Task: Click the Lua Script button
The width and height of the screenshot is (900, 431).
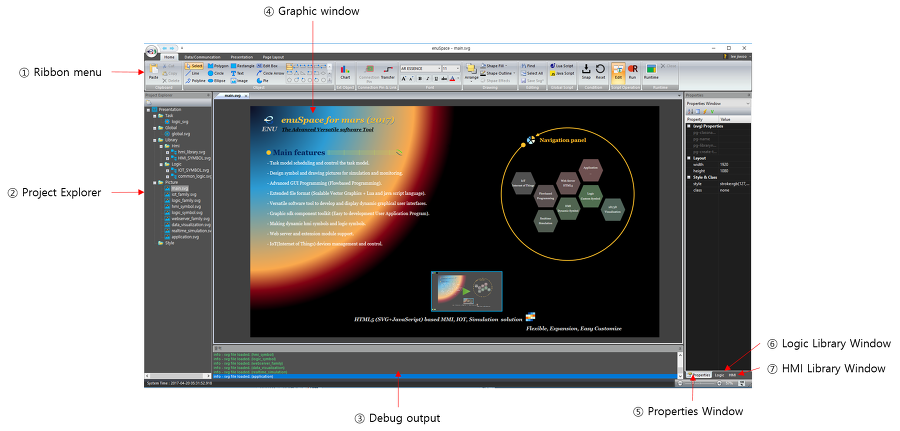Action: pyautogui.click(x=564, y=65)
